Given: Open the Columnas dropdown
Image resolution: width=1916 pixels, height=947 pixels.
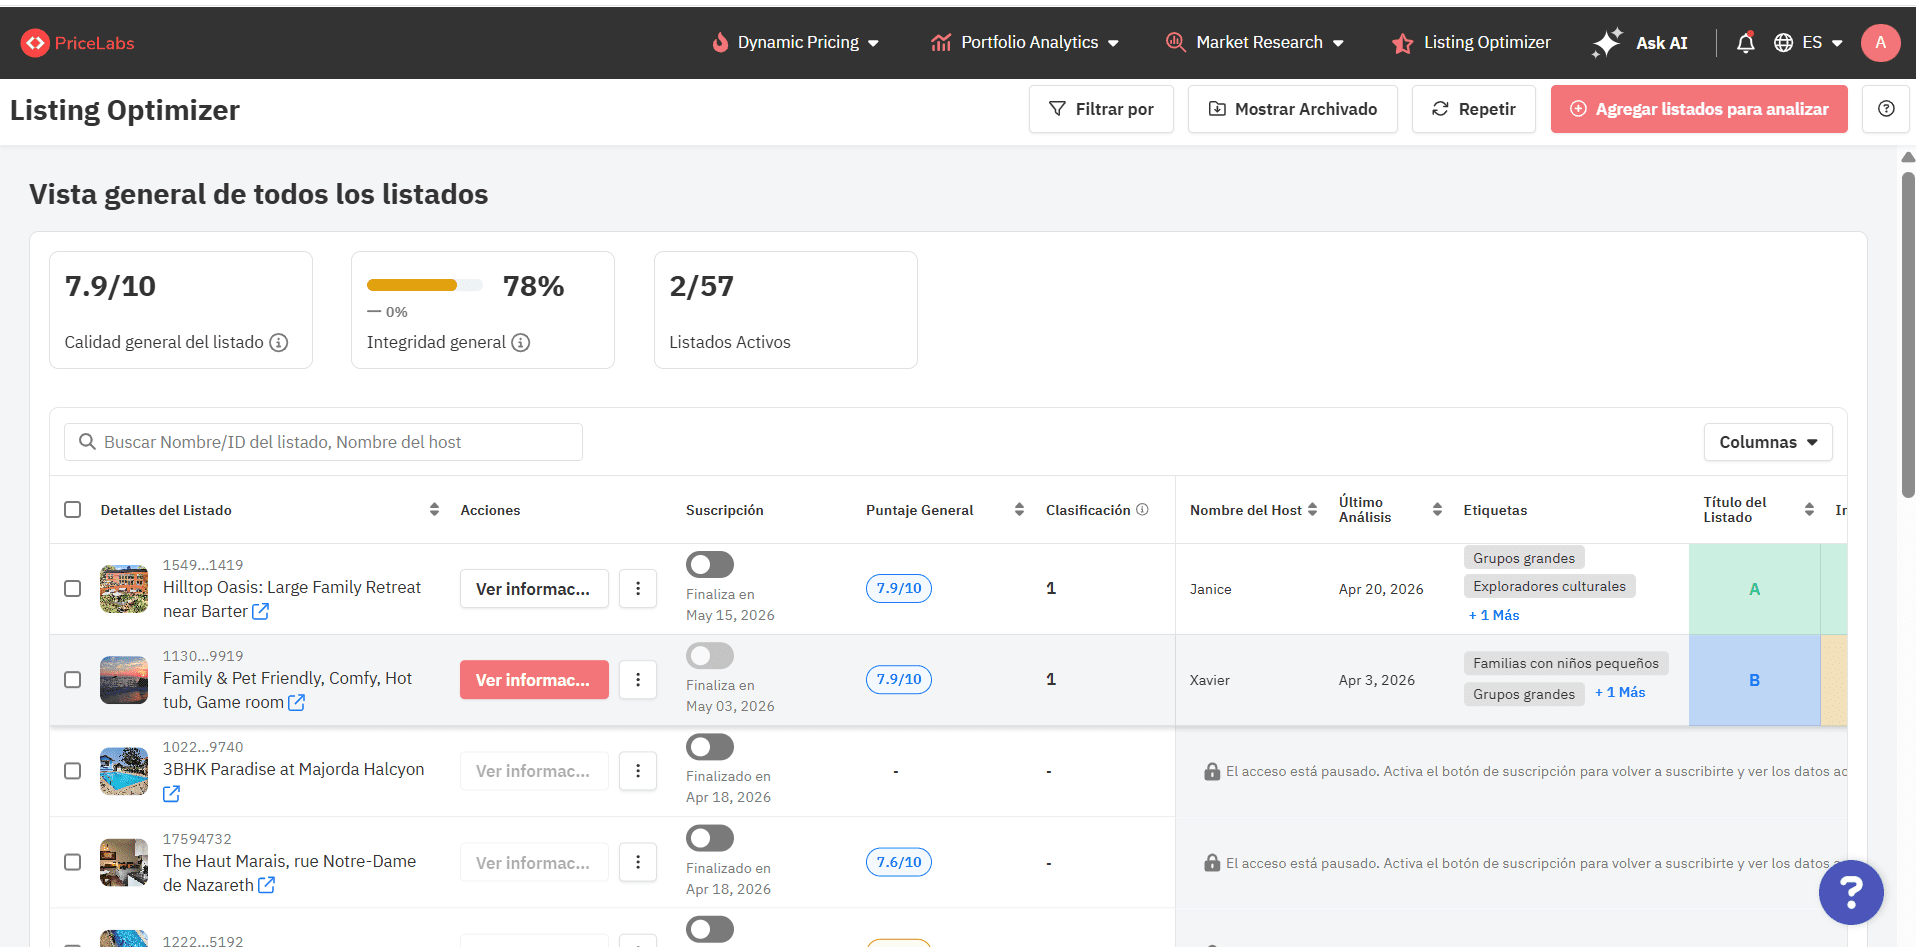Looking at the screenshot, I should tap(1767, 441).
